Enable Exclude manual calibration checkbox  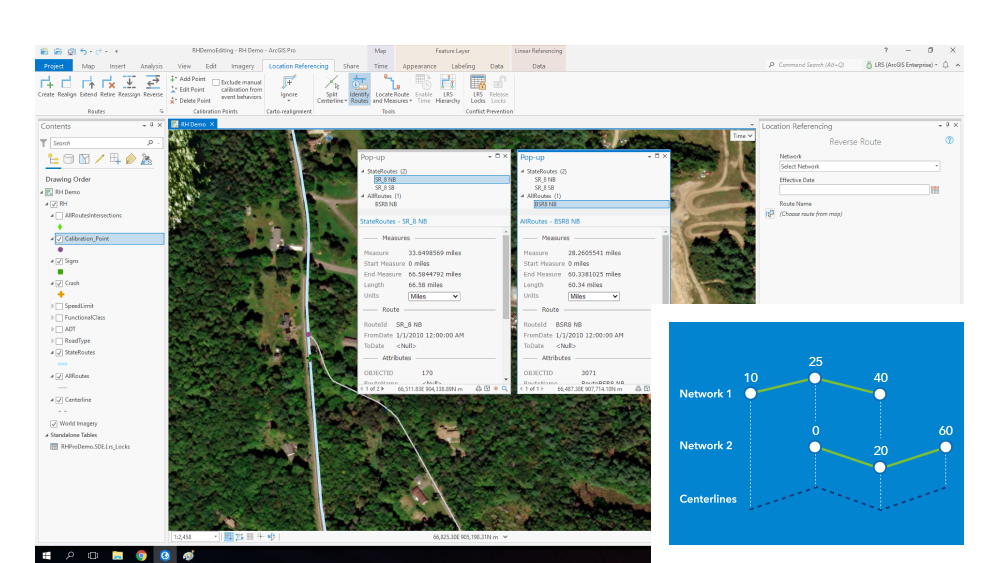216,82
